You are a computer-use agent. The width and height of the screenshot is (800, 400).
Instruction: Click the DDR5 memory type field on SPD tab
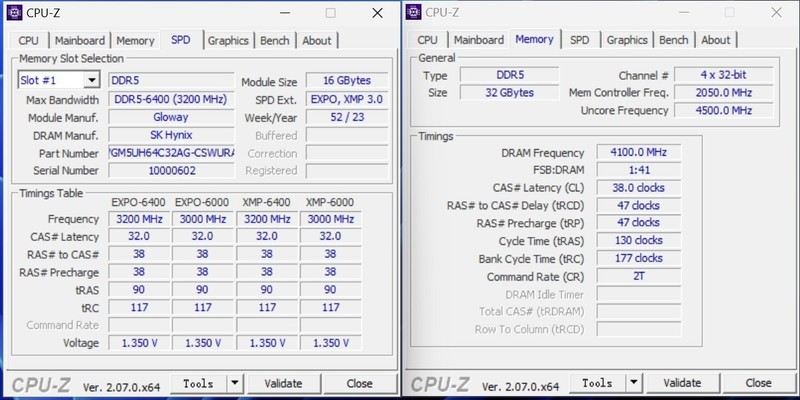[x=171, y=81]
